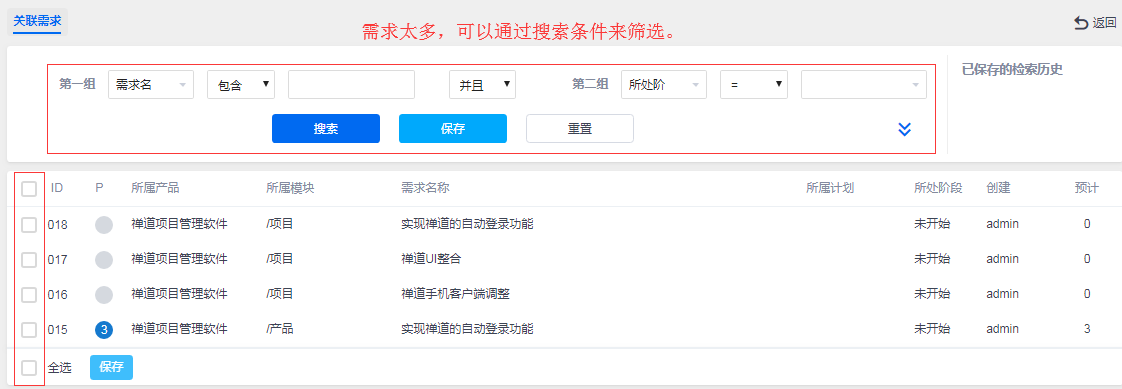Click the blue 搜索 button
Image resolution: width=1122 pixels, height=389 pixels.
pos(326,129)
